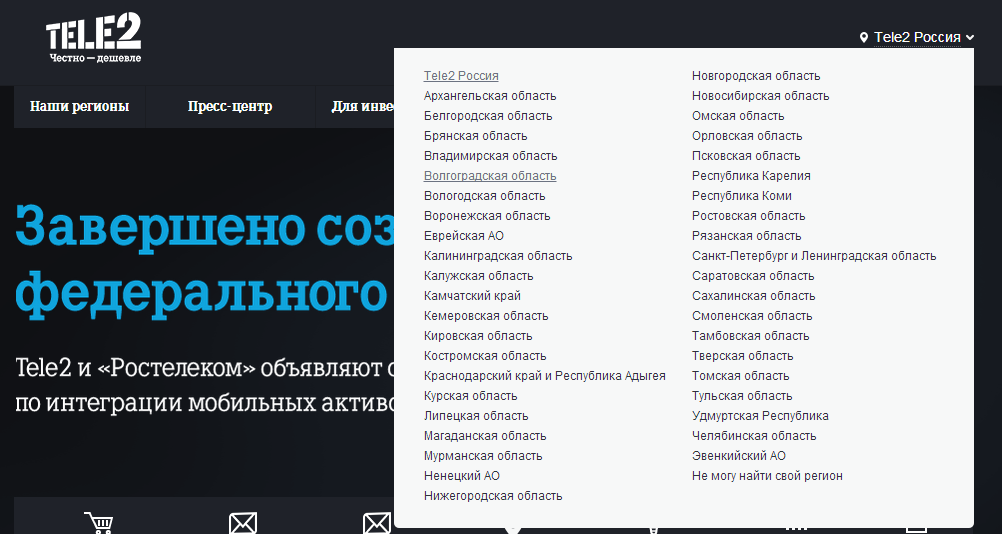The image size is (1002, 534).
Task: Select Tele2 Россия in the region list
Action: pyautogui.click(x=461, y=76)
